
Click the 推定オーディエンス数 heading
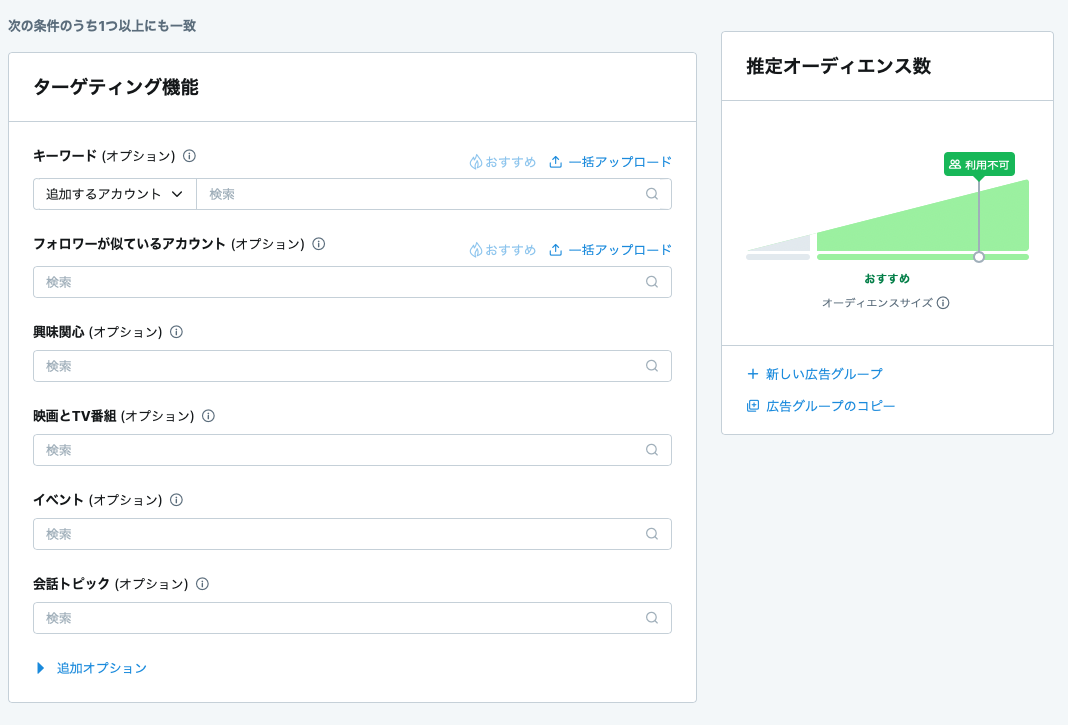pyautogui.click(x=838, y=66)
